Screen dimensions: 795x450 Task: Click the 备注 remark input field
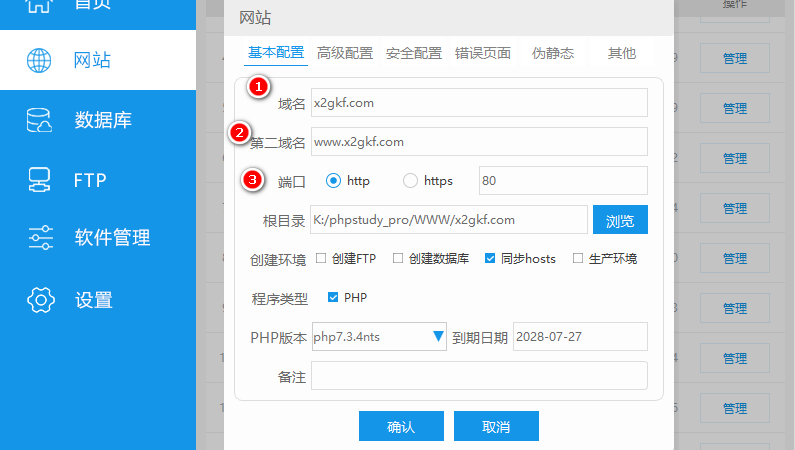[x=479, y=375]
